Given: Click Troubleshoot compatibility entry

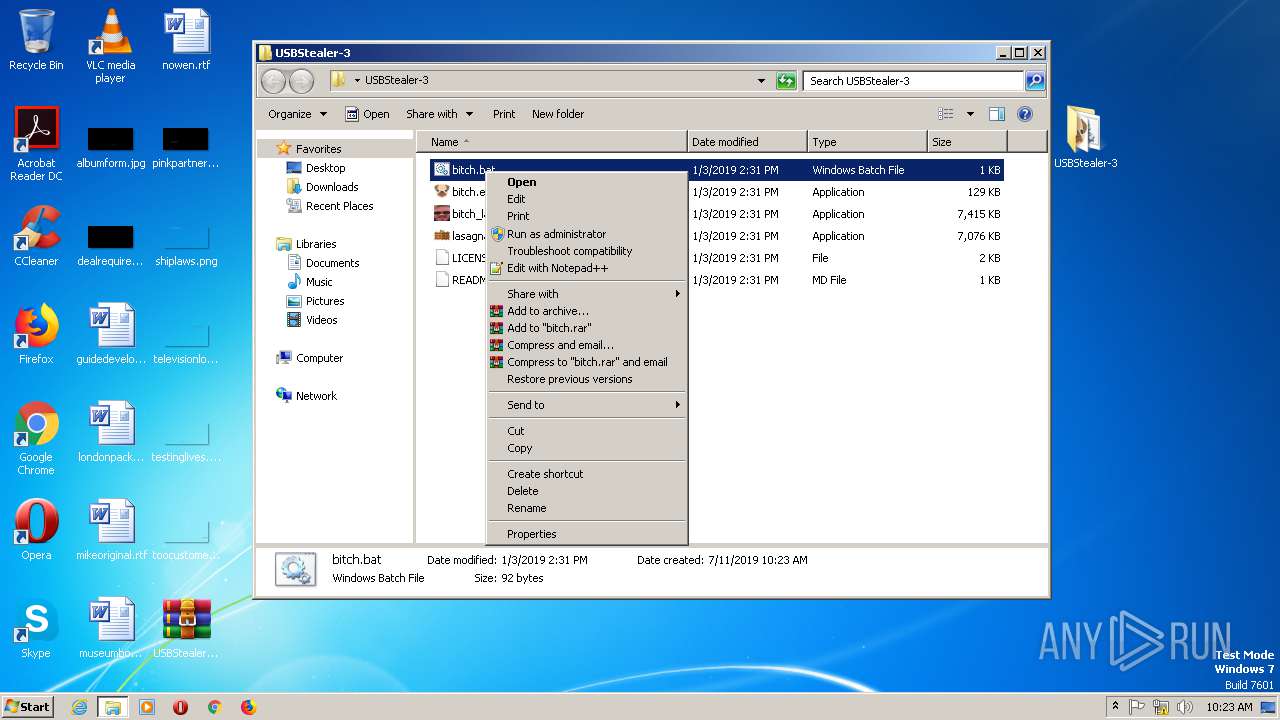Looking at the screenshot, I should (586, 251).
